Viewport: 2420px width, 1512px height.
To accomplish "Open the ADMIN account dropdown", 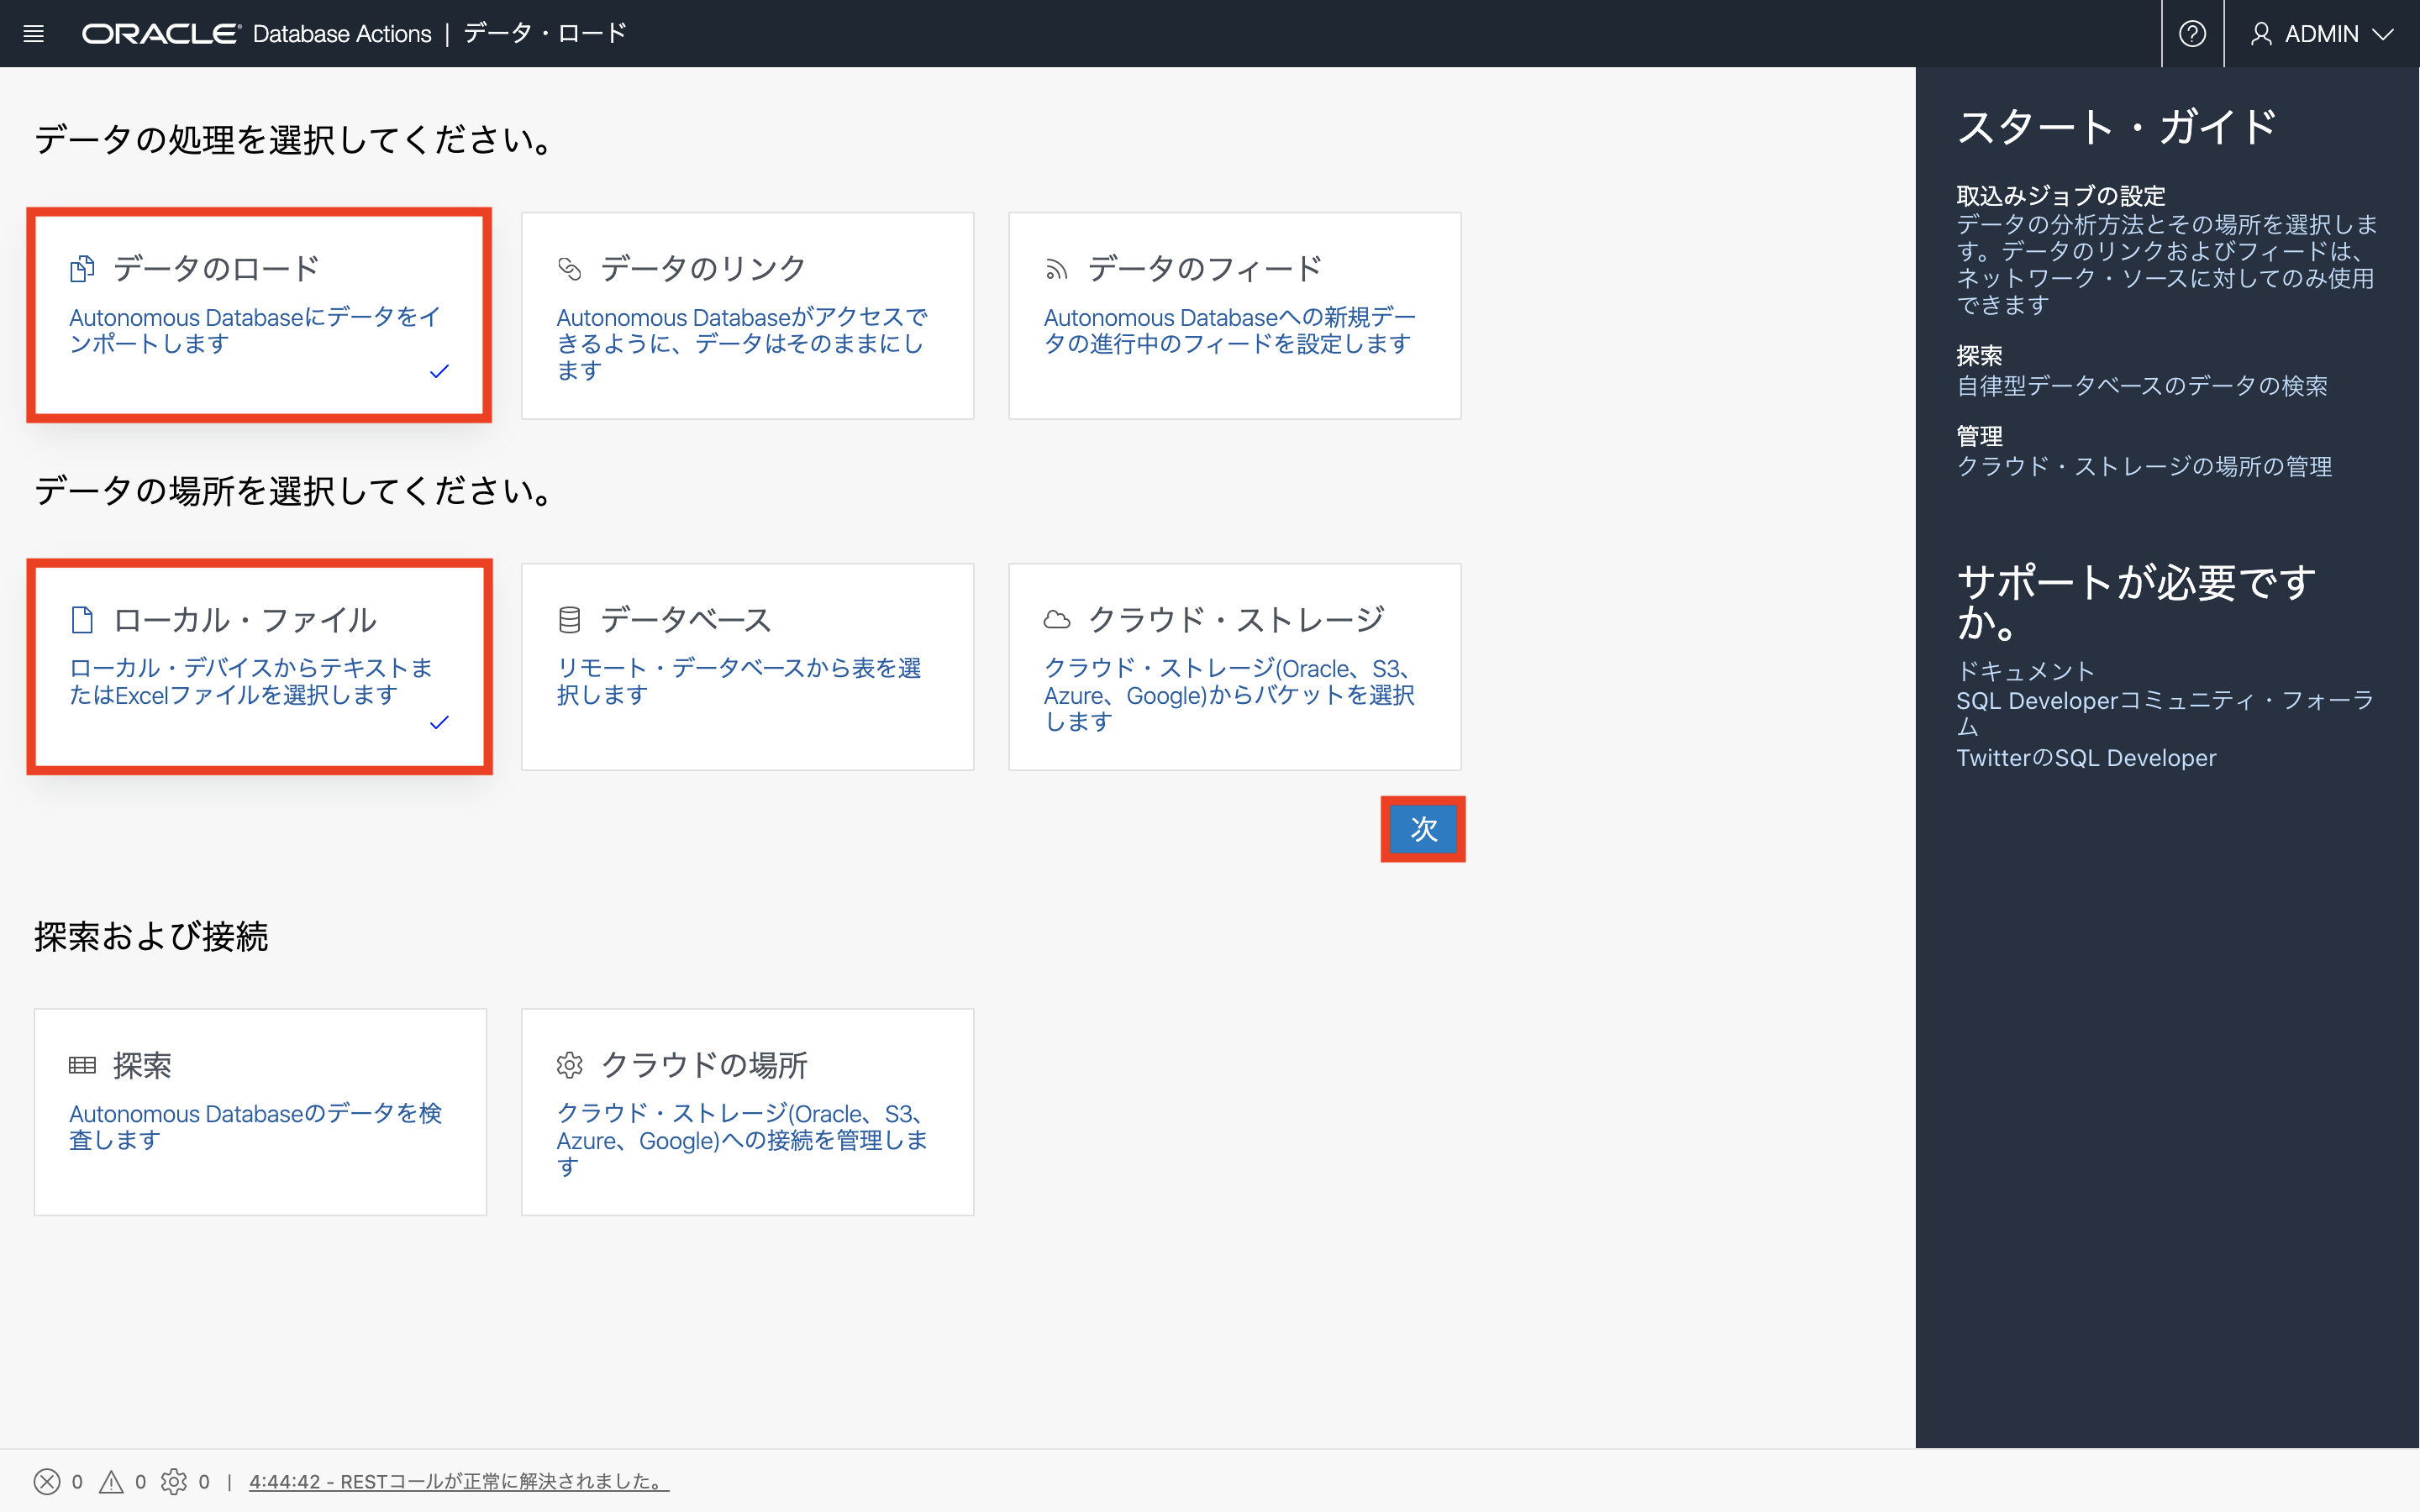I will (2322, 33).
